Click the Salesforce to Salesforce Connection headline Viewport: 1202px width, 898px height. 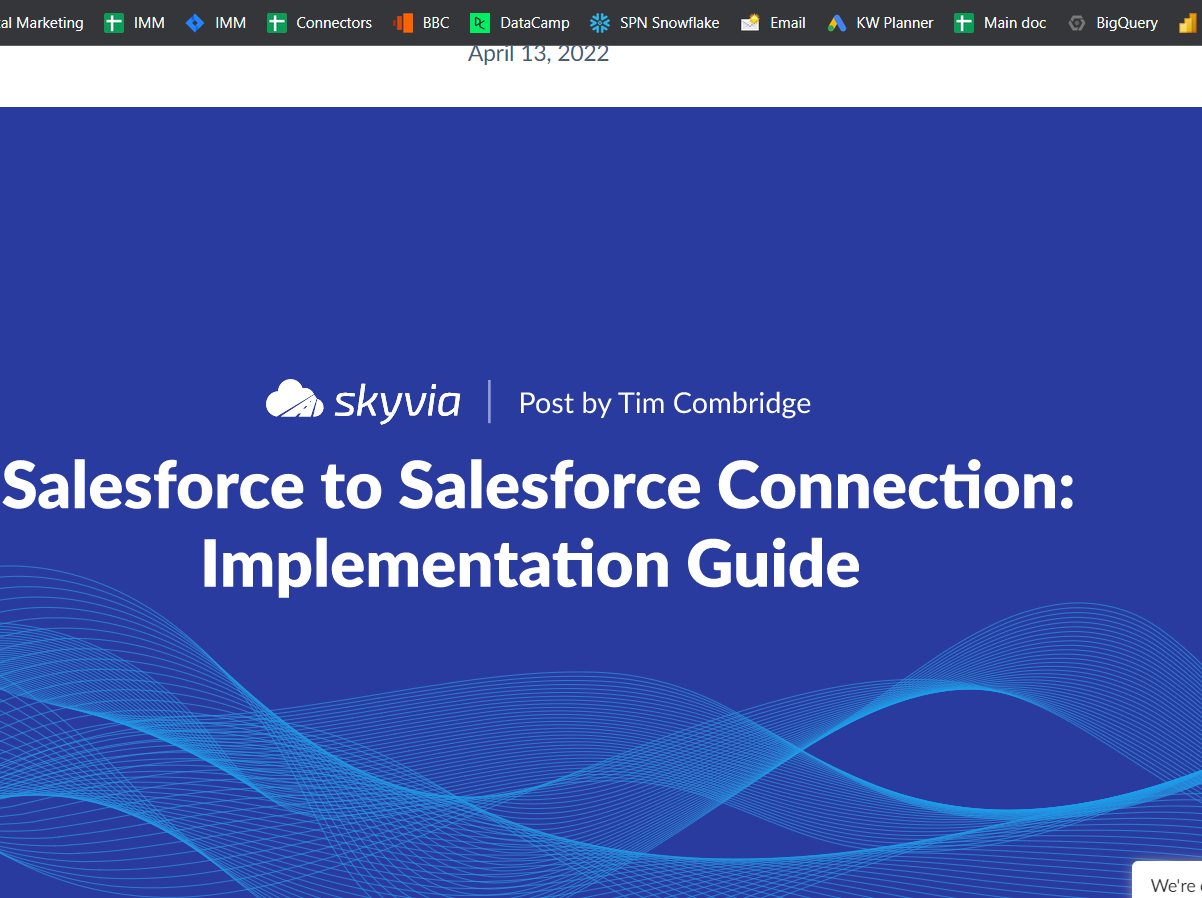tap(538, 487)
